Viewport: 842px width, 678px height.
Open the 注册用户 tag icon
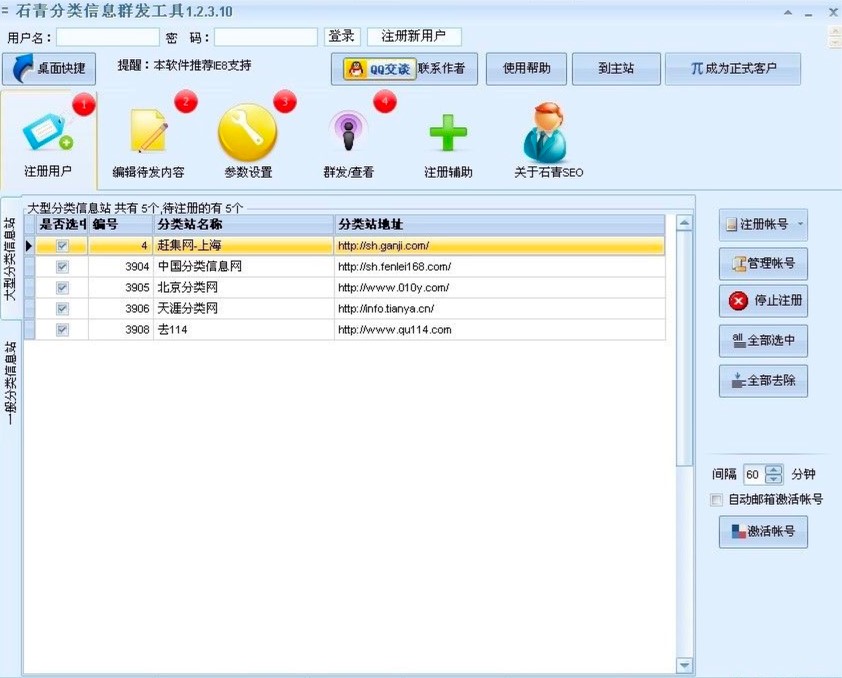[47, 132]
